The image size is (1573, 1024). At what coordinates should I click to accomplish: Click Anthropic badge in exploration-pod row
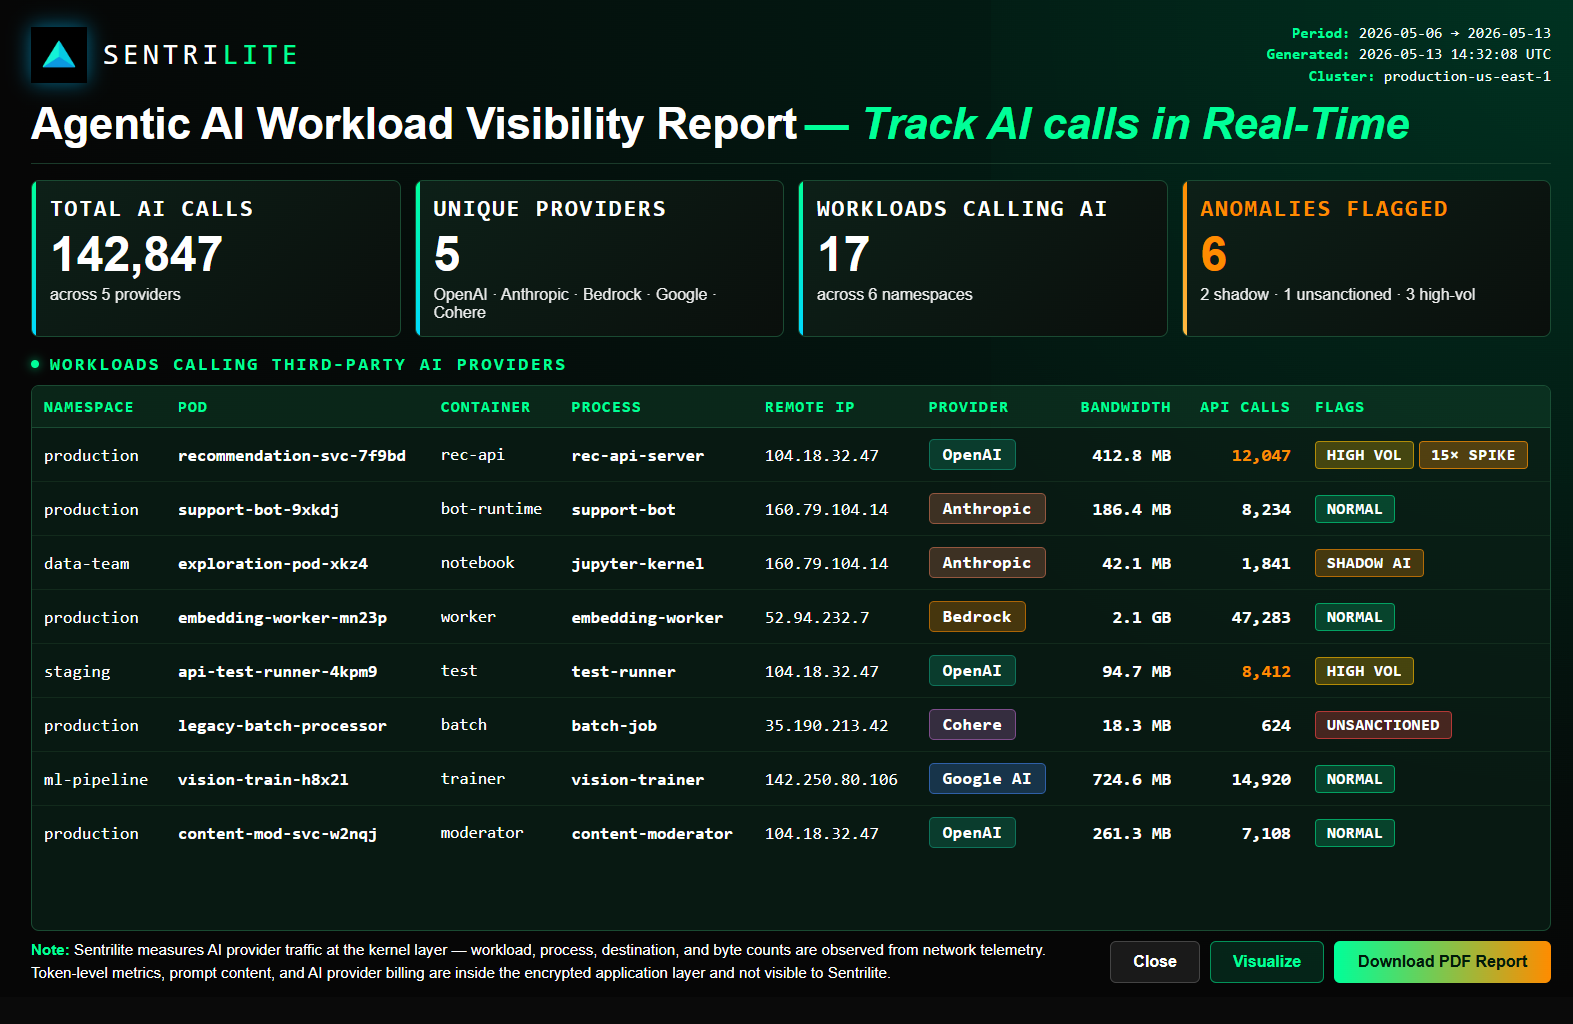tap(987, 563)
